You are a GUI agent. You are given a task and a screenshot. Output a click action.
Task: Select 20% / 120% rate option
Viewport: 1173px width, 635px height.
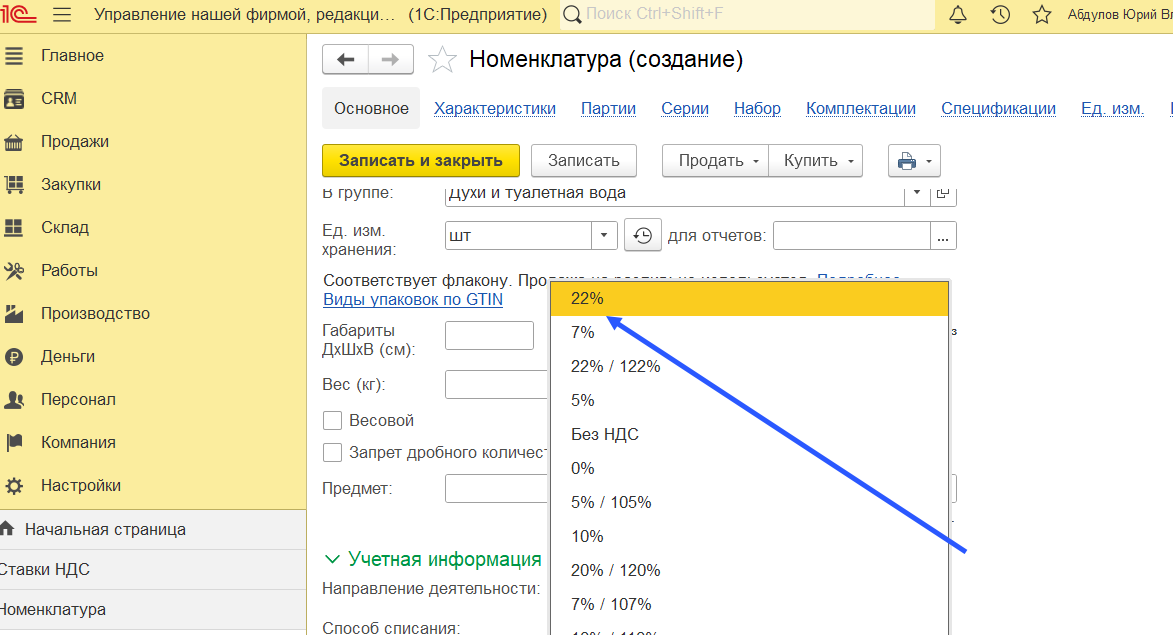pos(750,571)
